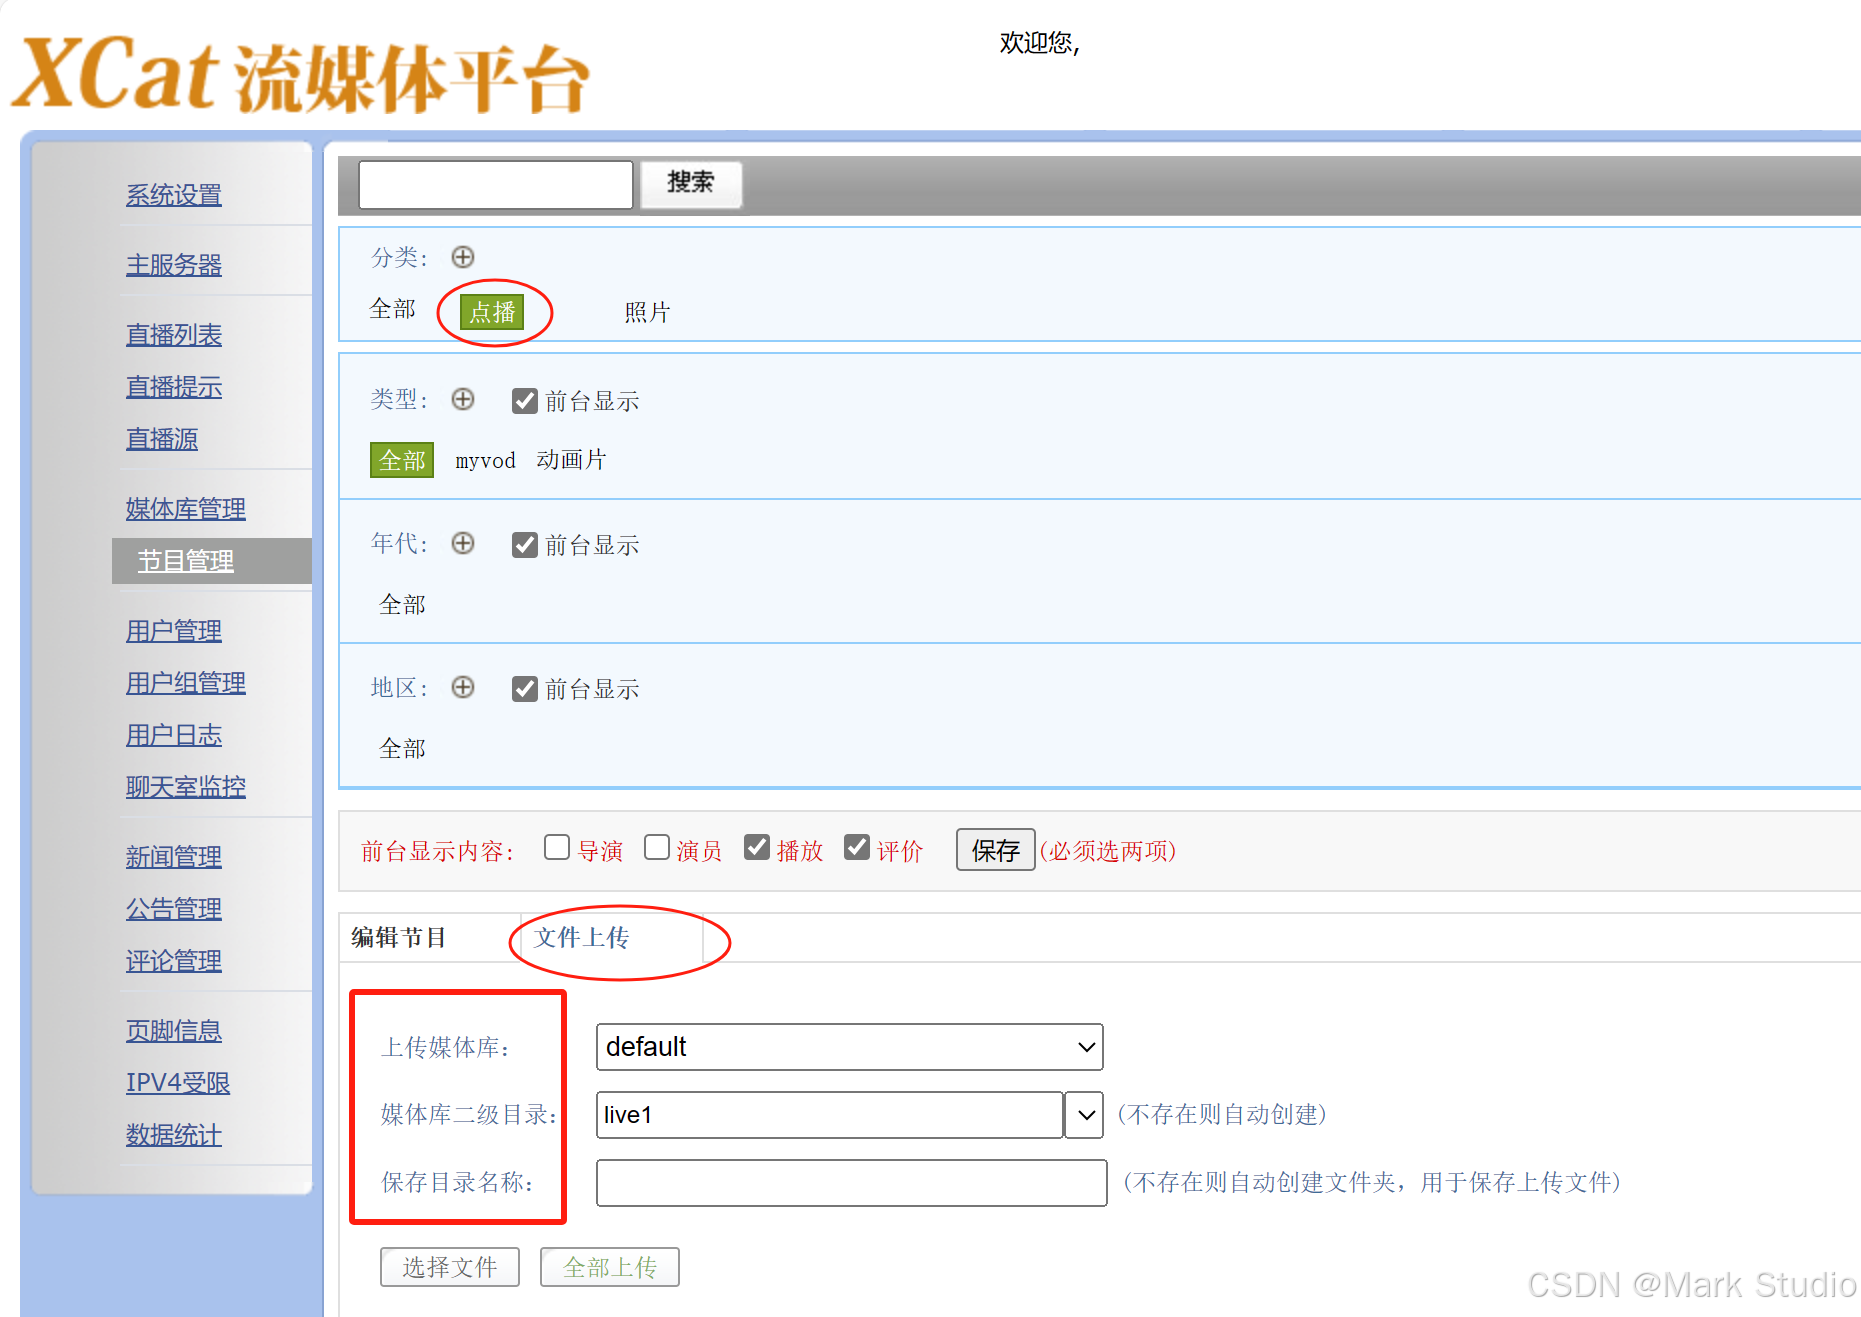Open 页脚信息 in sidebar

pos(174,1031)
